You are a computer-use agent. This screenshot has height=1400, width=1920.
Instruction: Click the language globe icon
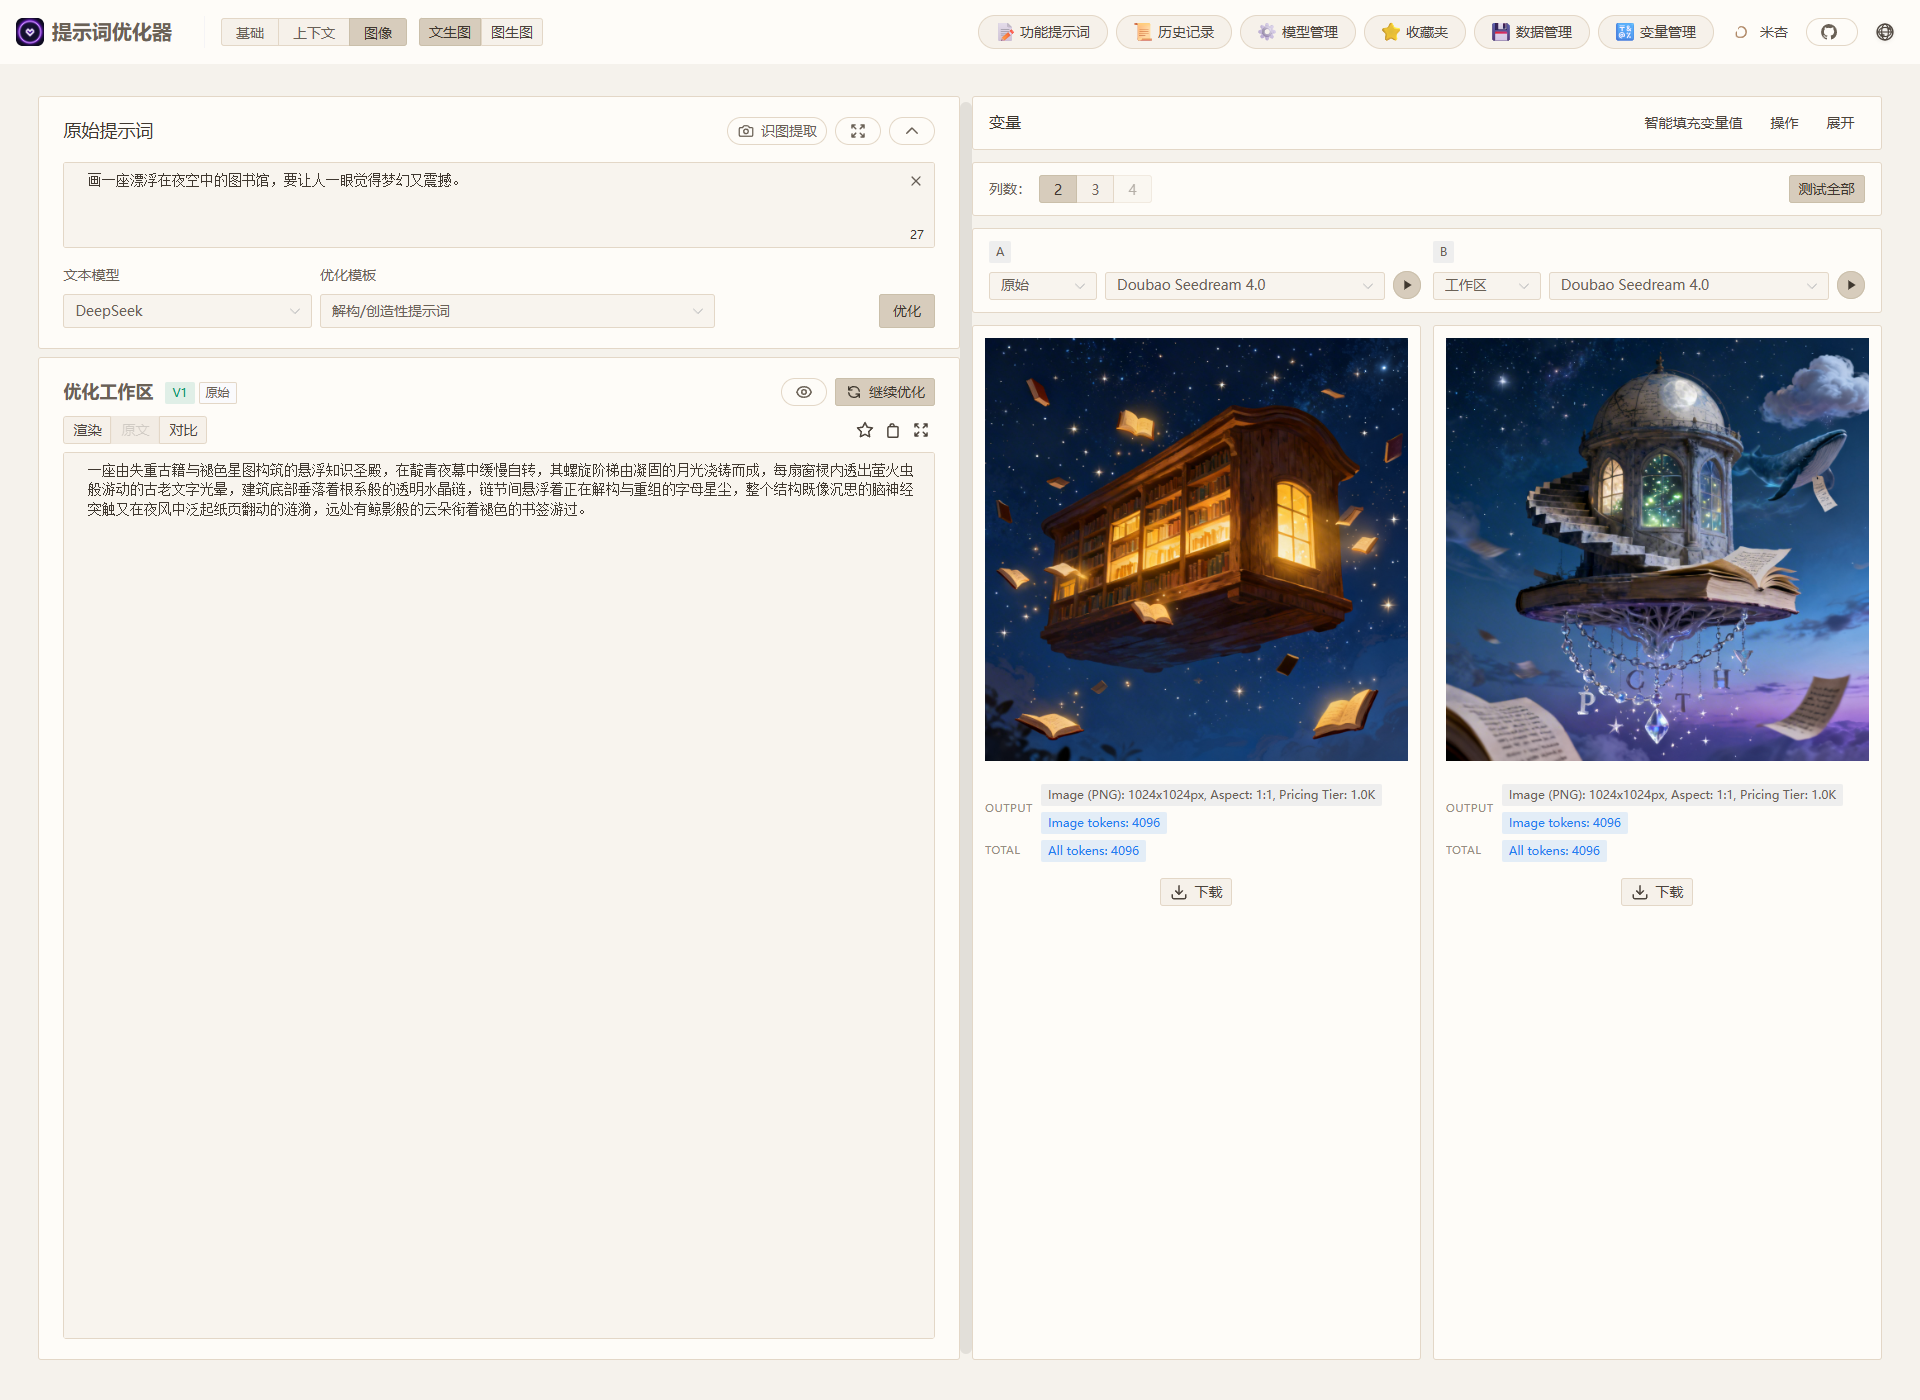pyautogui.click(x=1884, y=31)
